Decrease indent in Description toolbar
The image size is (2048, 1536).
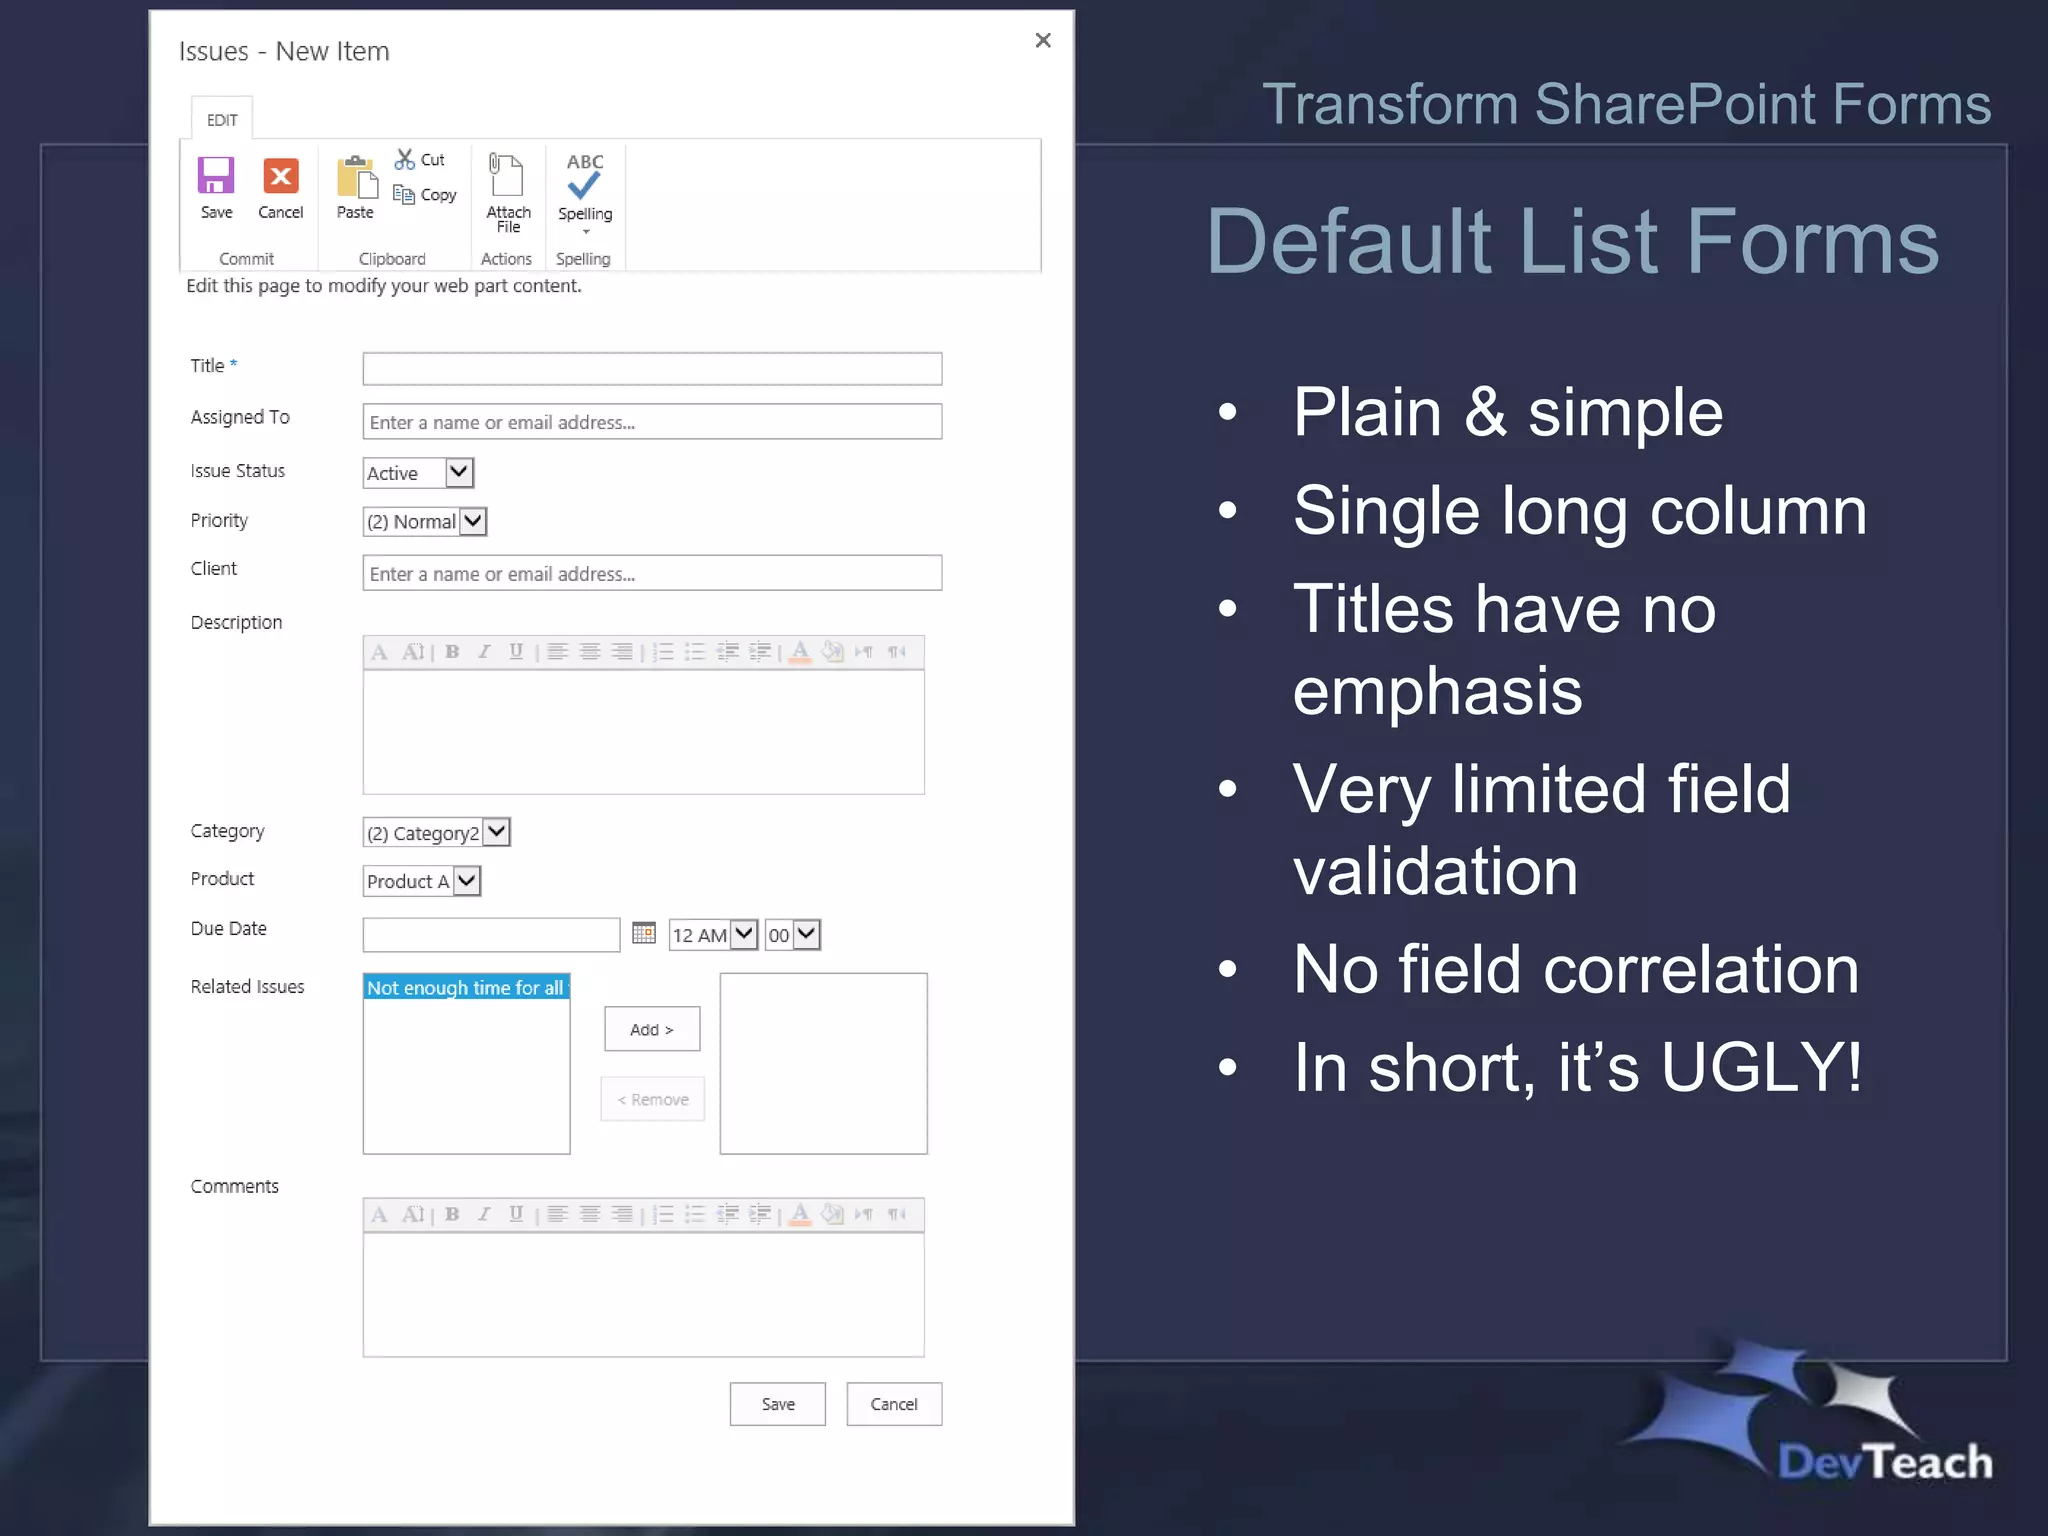point(728,652)
